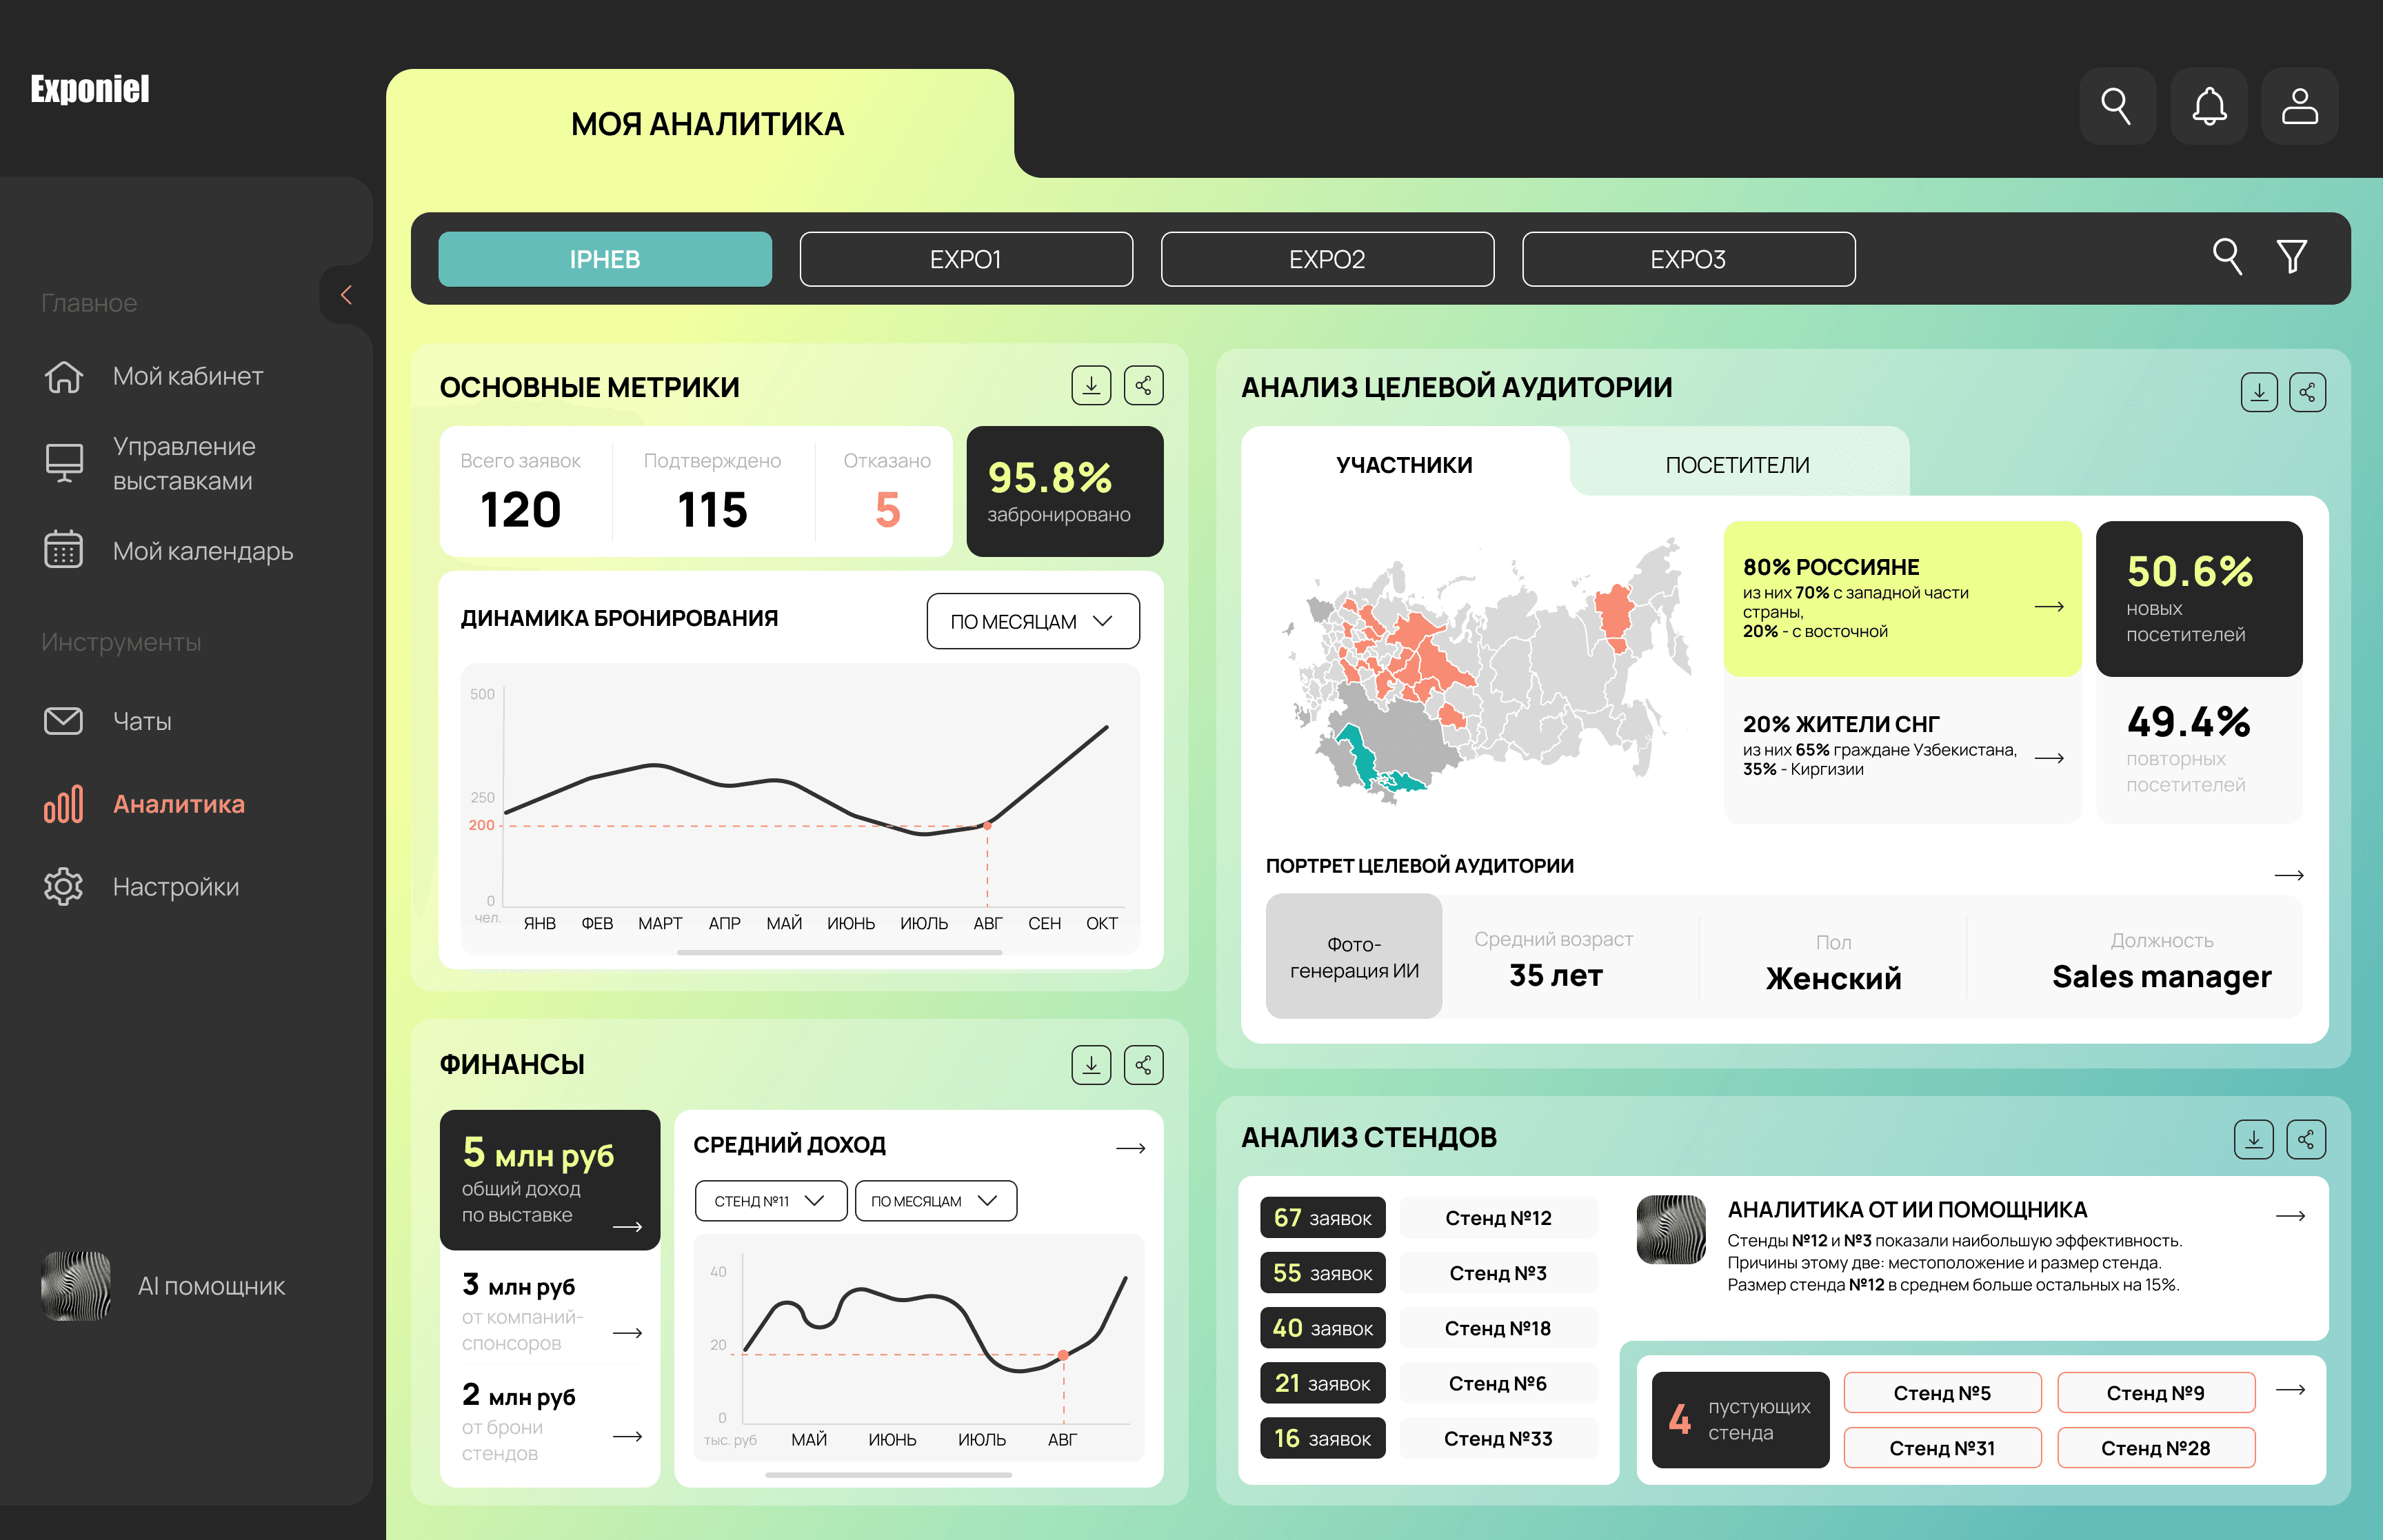
Task: Click the Стенд №31 button
Action: coord(1941,1448)
